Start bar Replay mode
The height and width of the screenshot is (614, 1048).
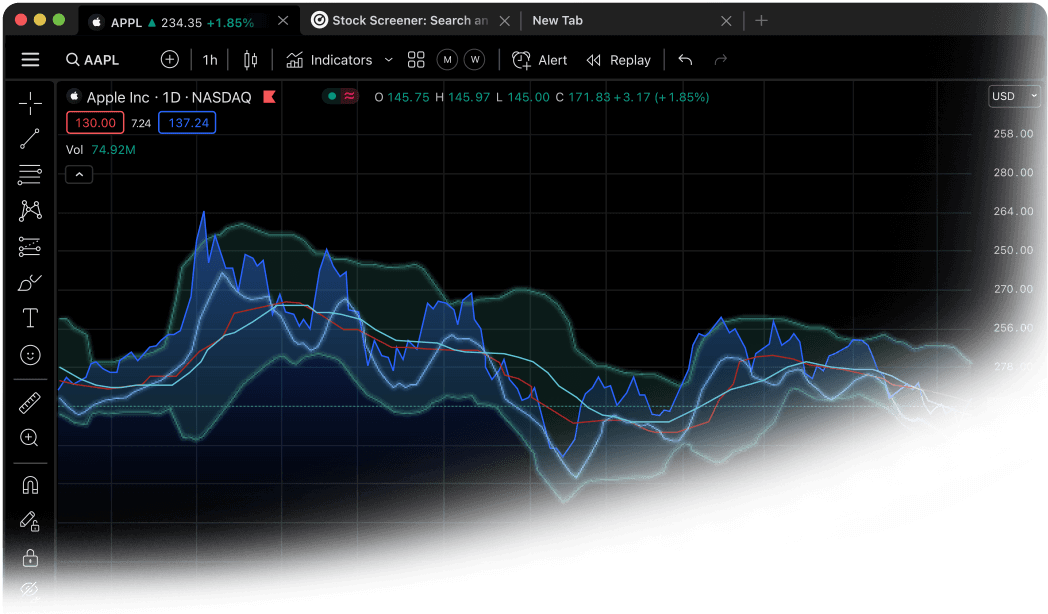point(619,60)
